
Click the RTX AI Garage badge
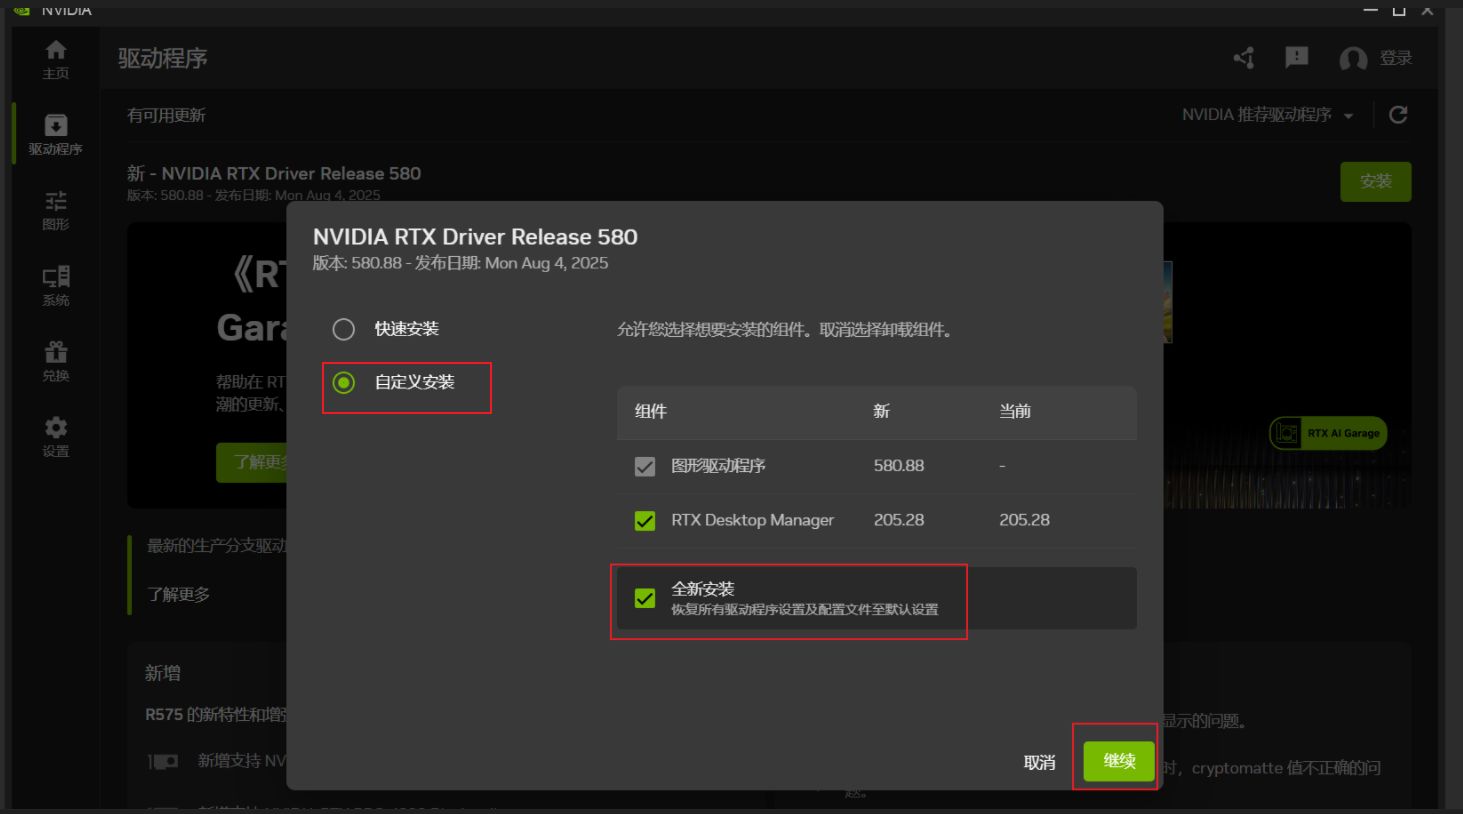(1328, 433)
